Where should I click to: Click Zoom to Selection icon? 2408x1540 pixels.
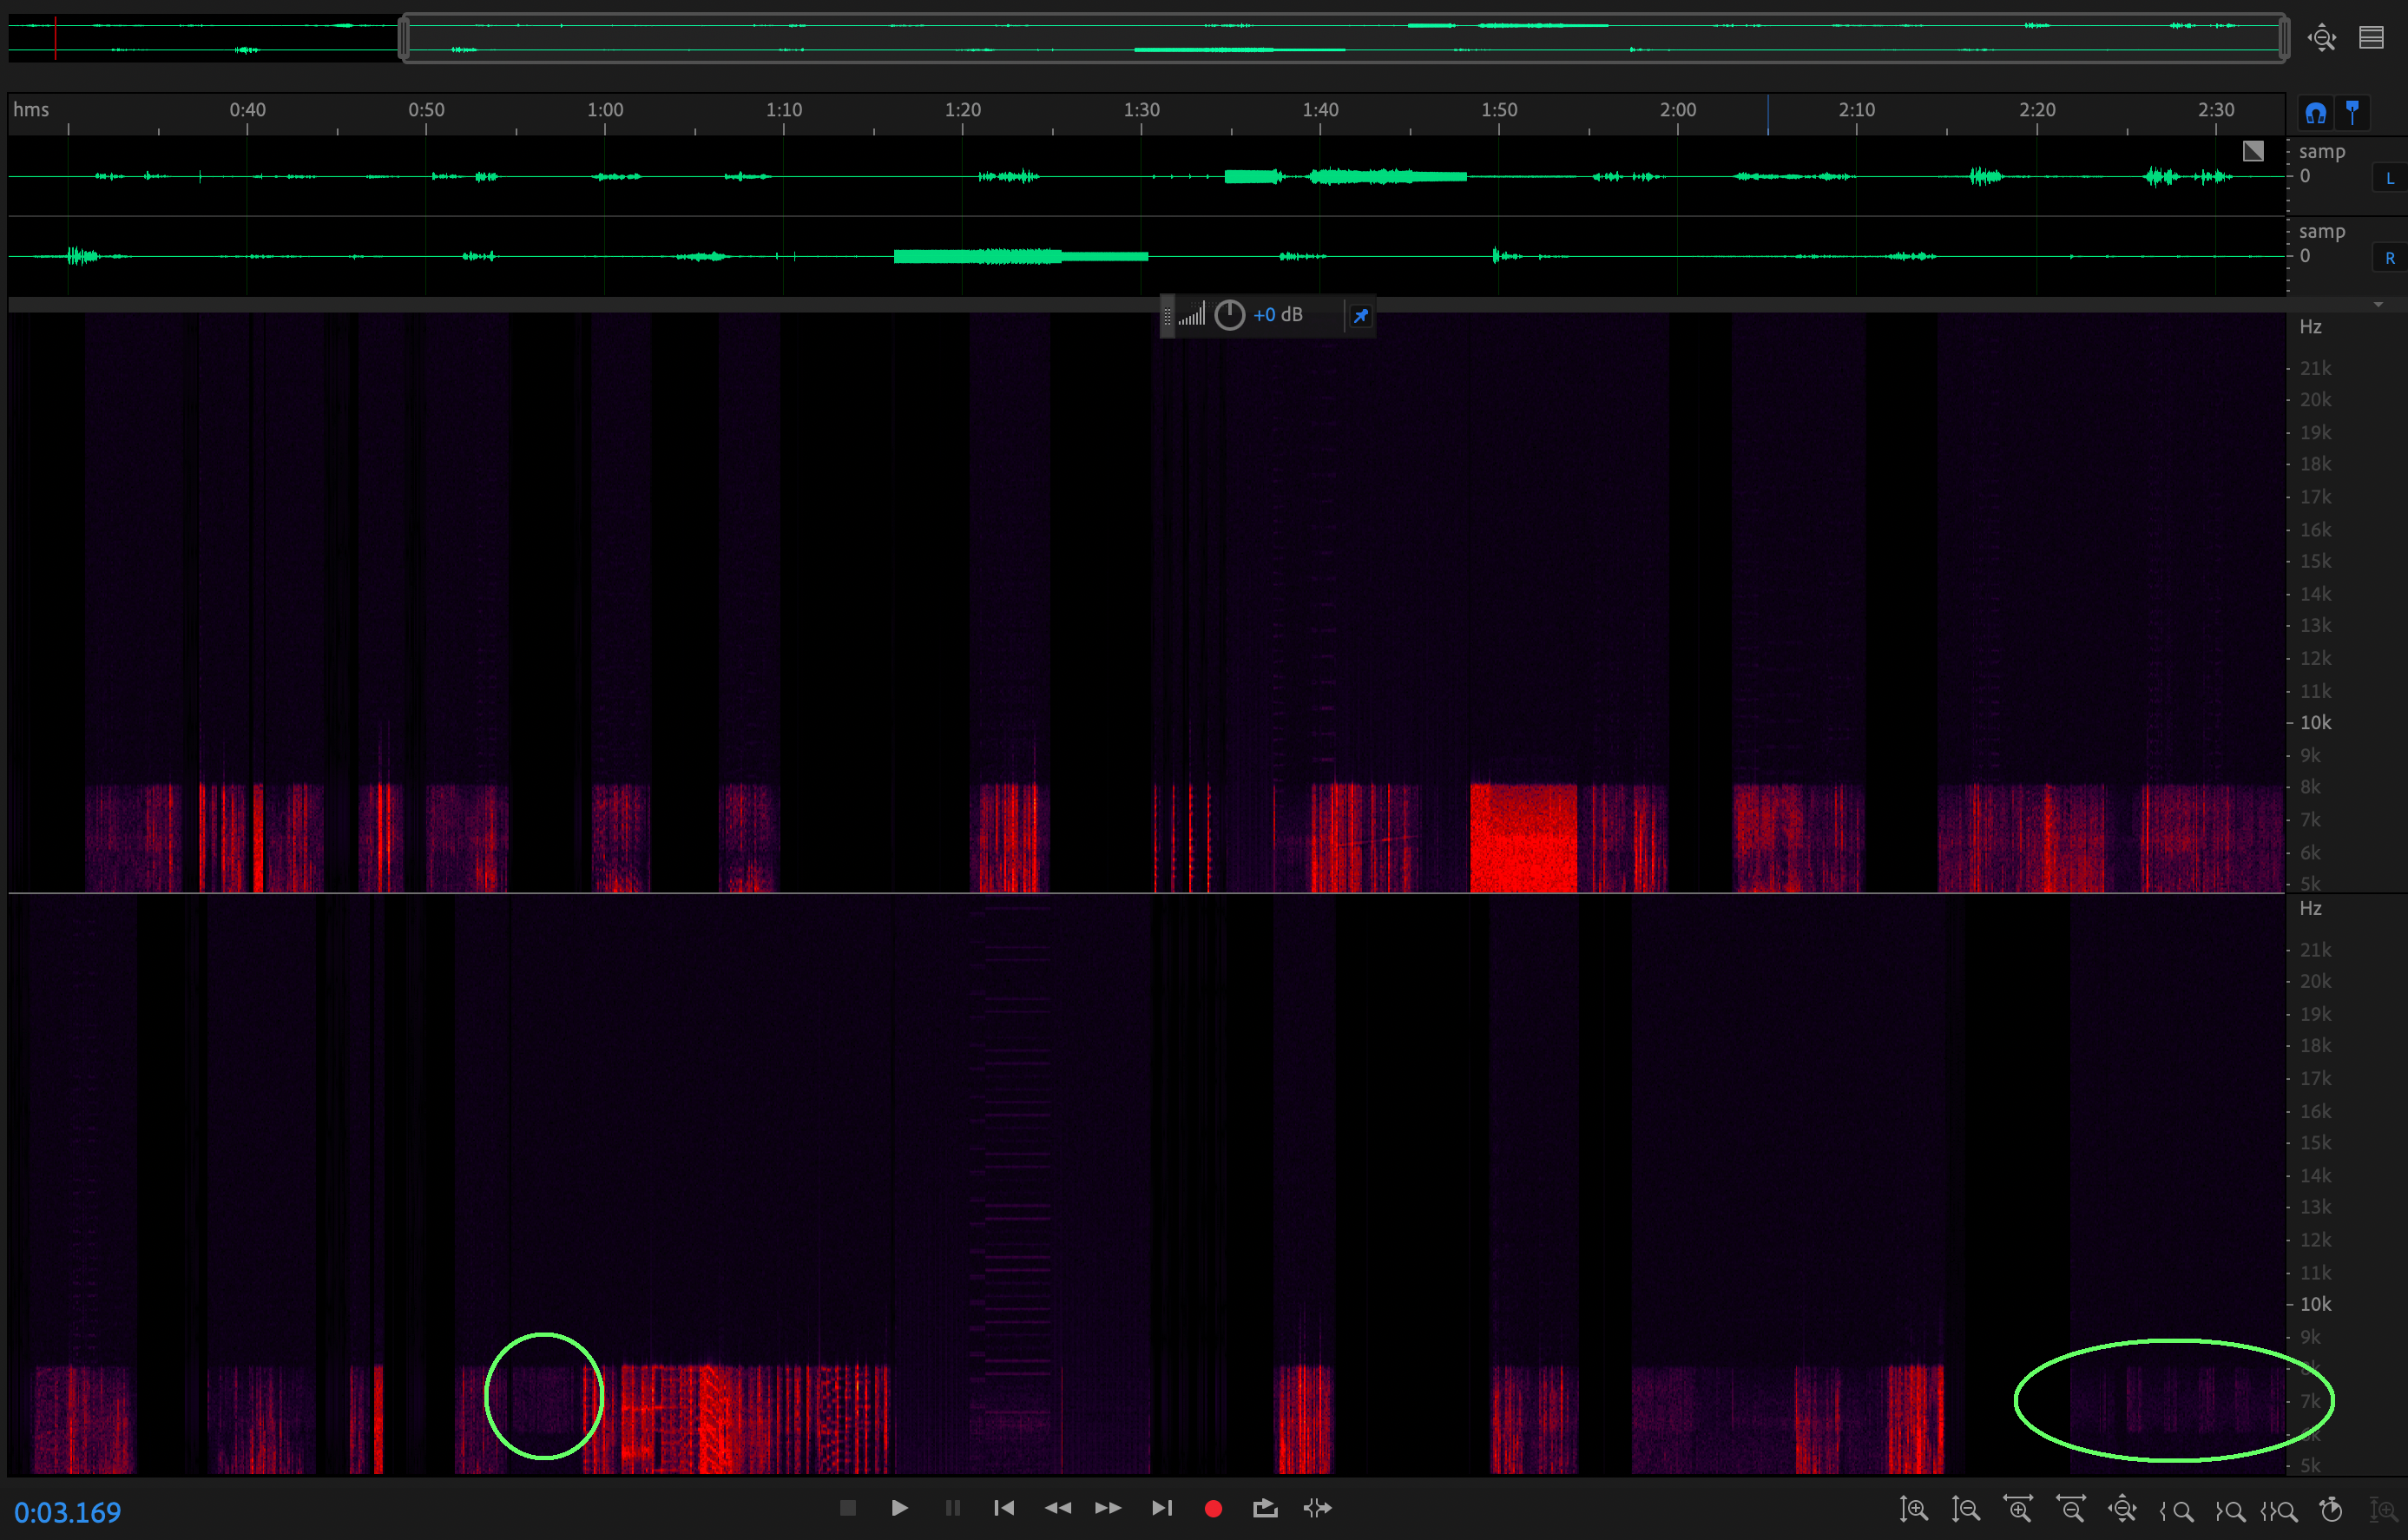coord(2279,1510)
